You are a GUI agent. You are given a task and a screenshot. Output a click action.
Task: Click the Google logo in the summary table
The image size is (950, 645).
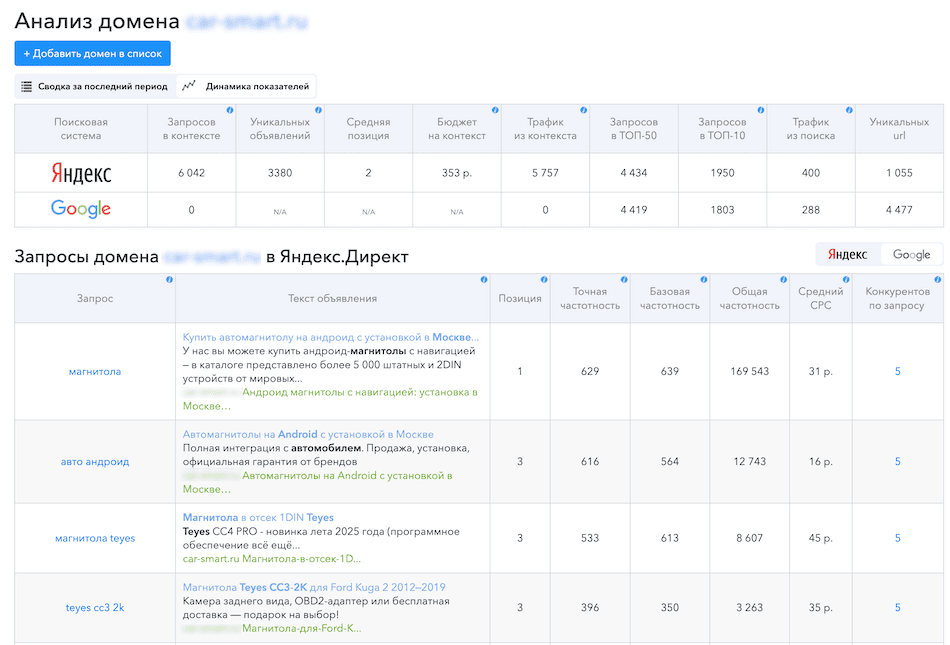coord(81,210)
